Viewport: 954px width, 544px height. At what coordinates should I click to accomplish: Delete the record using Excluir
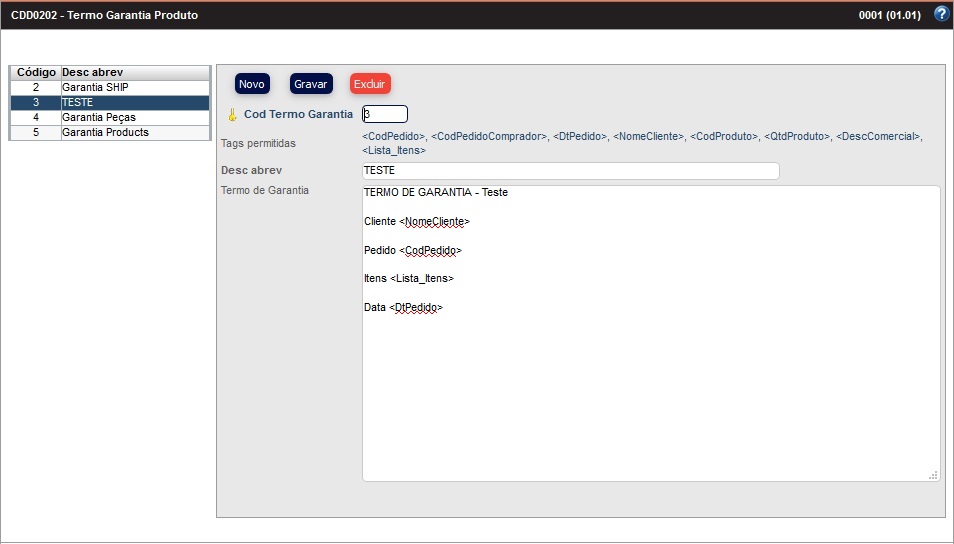[x=370, y=84]
